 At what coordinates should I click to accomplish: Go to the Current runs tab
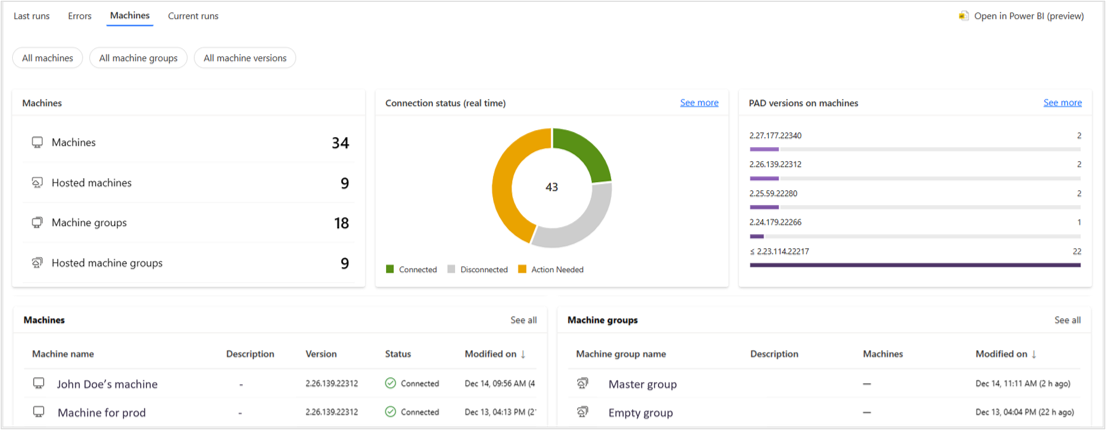tap(193, 16)
